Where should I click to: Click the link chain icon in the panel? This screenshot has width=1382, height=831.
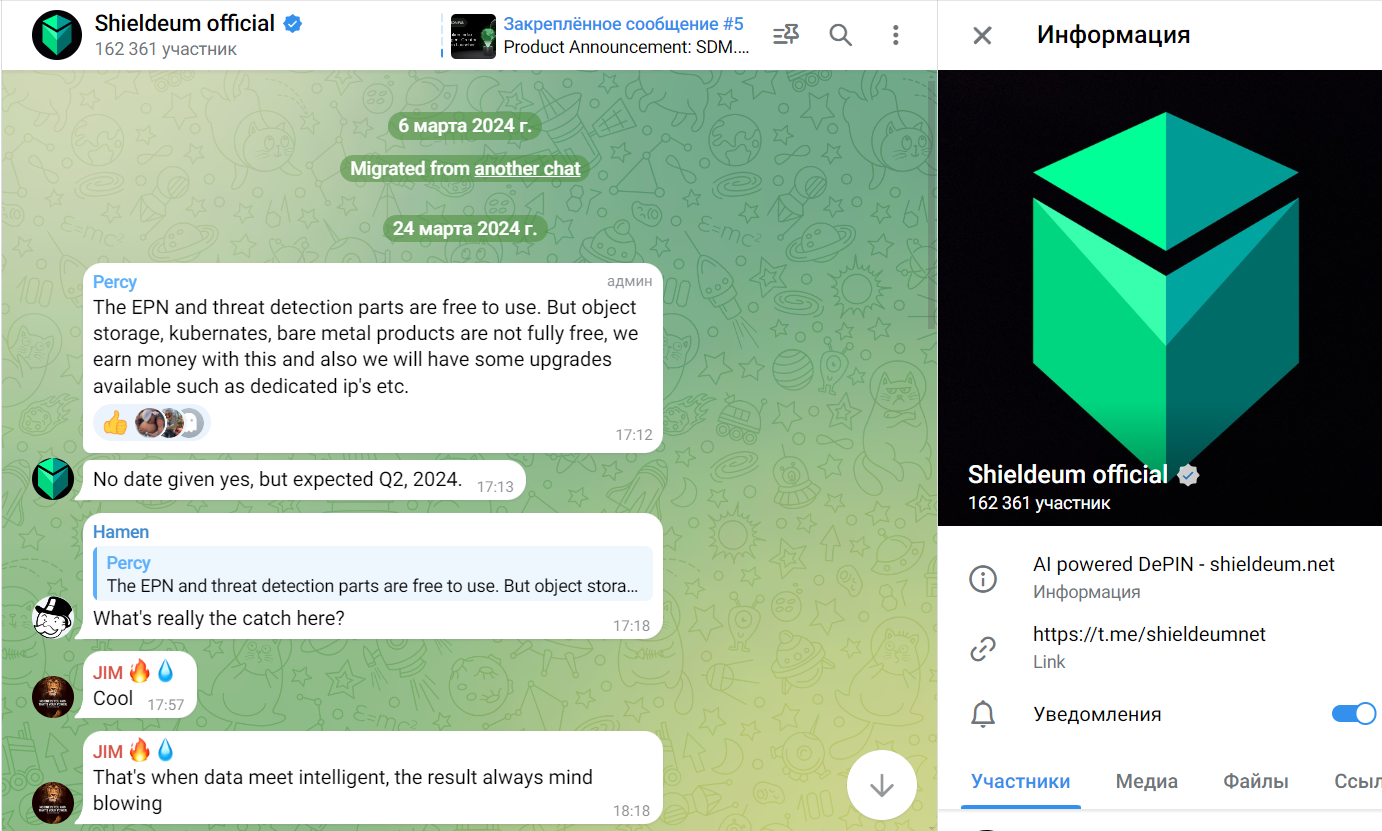983,649
